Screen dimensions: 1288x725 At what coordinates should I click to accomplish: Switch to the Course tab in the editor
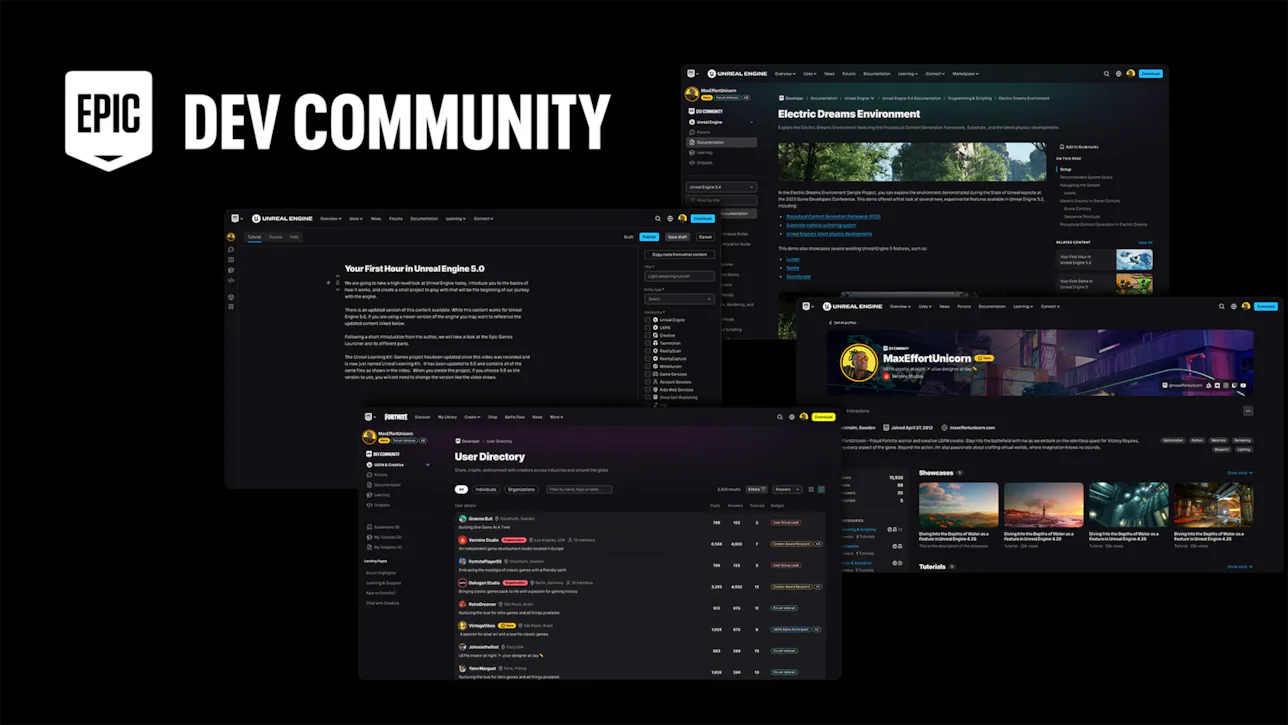pyautogui.click(x=275, y=237)
